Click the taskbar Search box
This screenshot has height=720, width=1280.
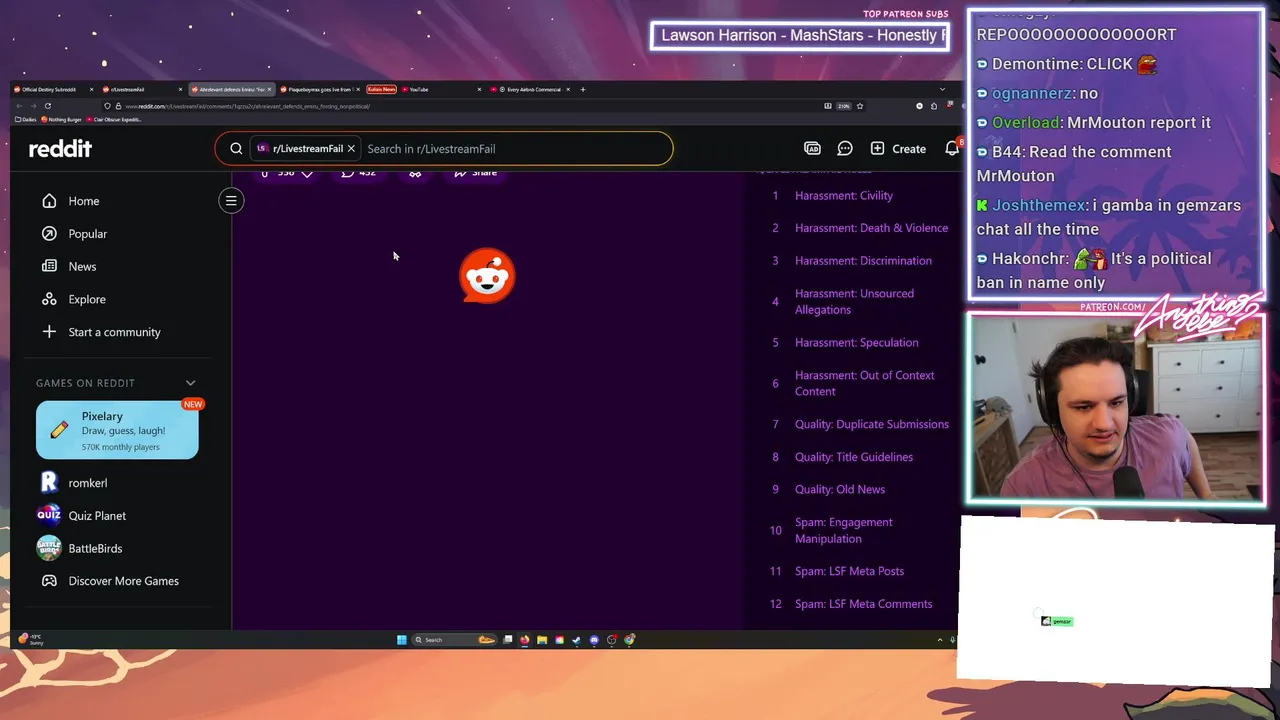[455, 640]
